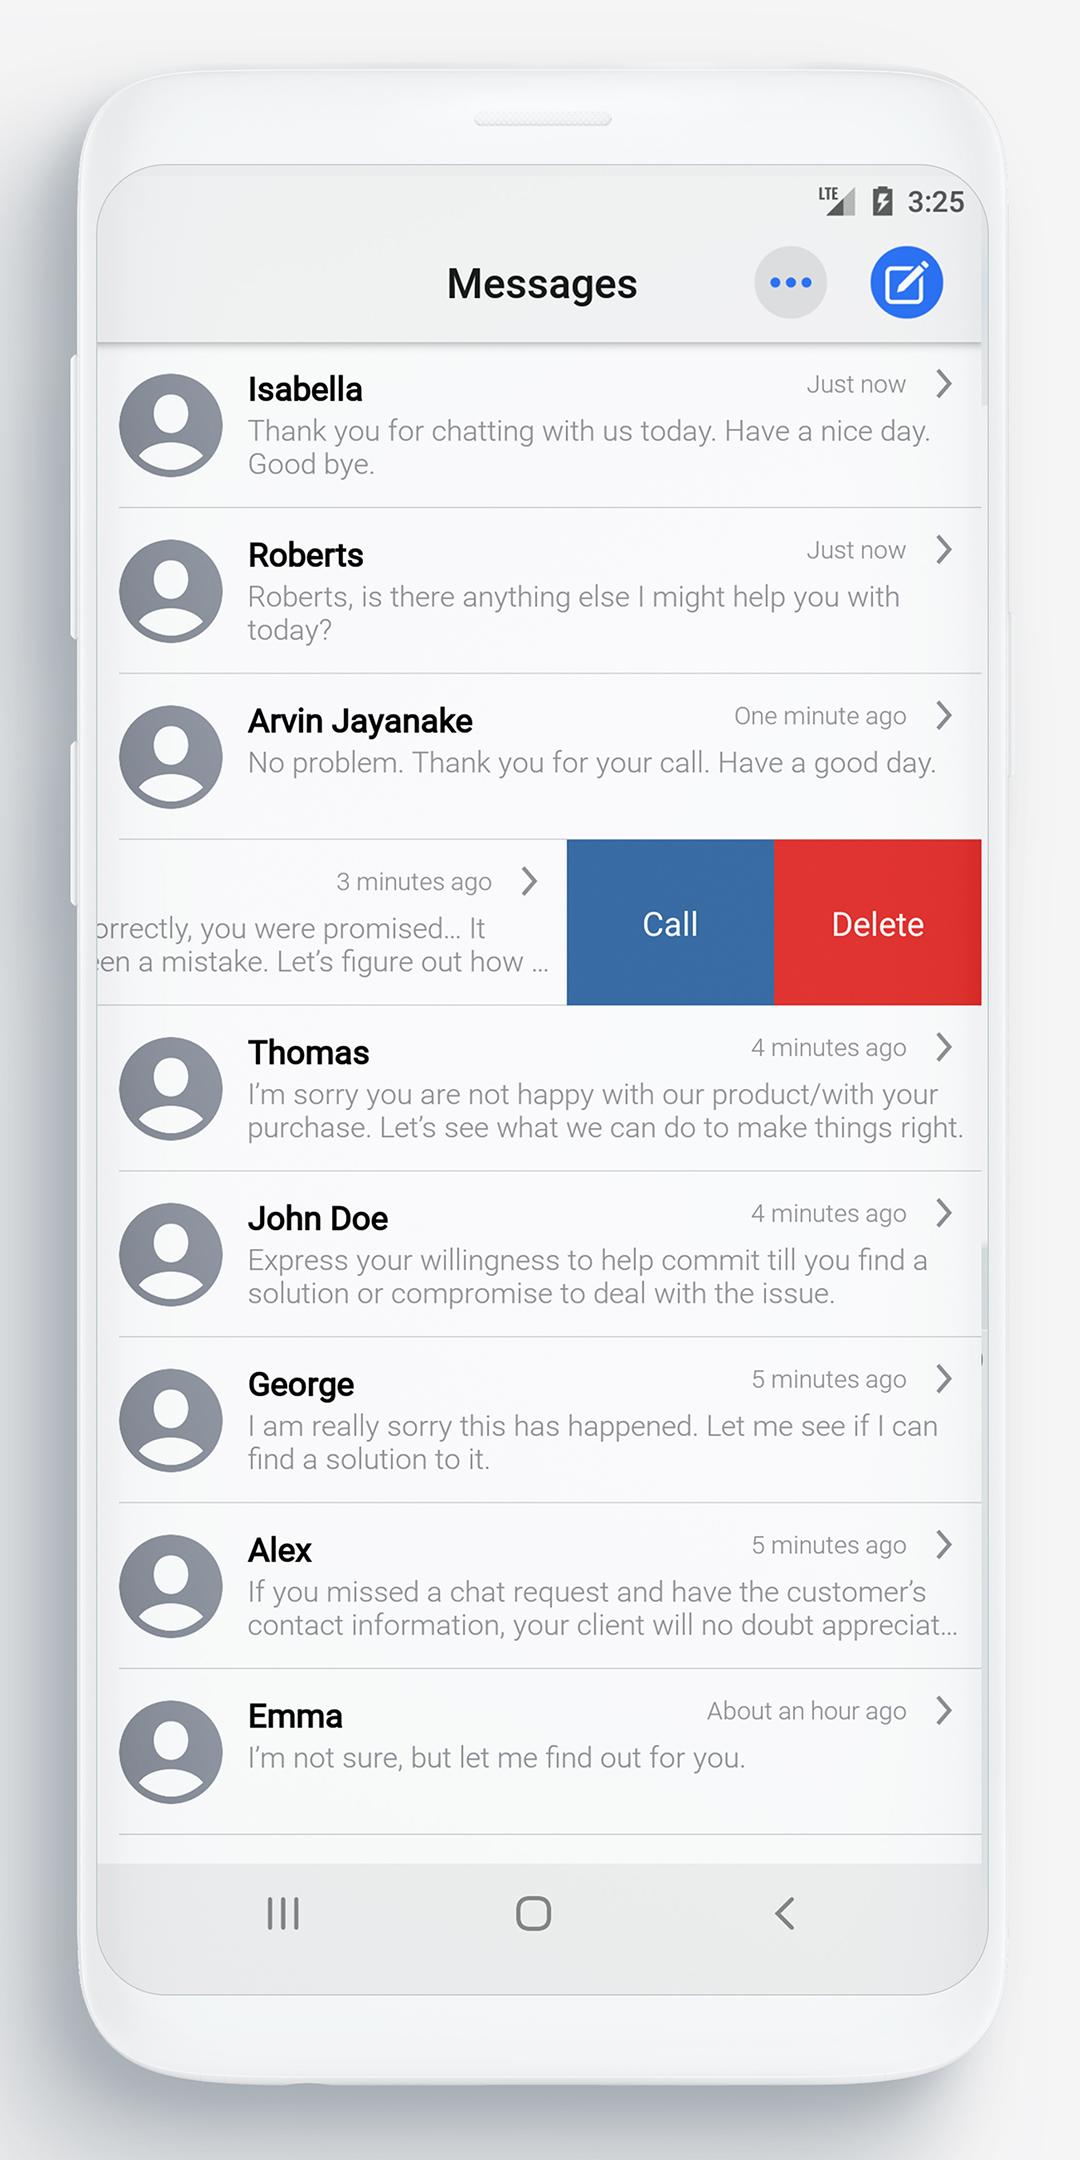Open chevron on George's conversation
Image resolution: width=1080 pixels, height=2160 pixels.
[943, 1380]
